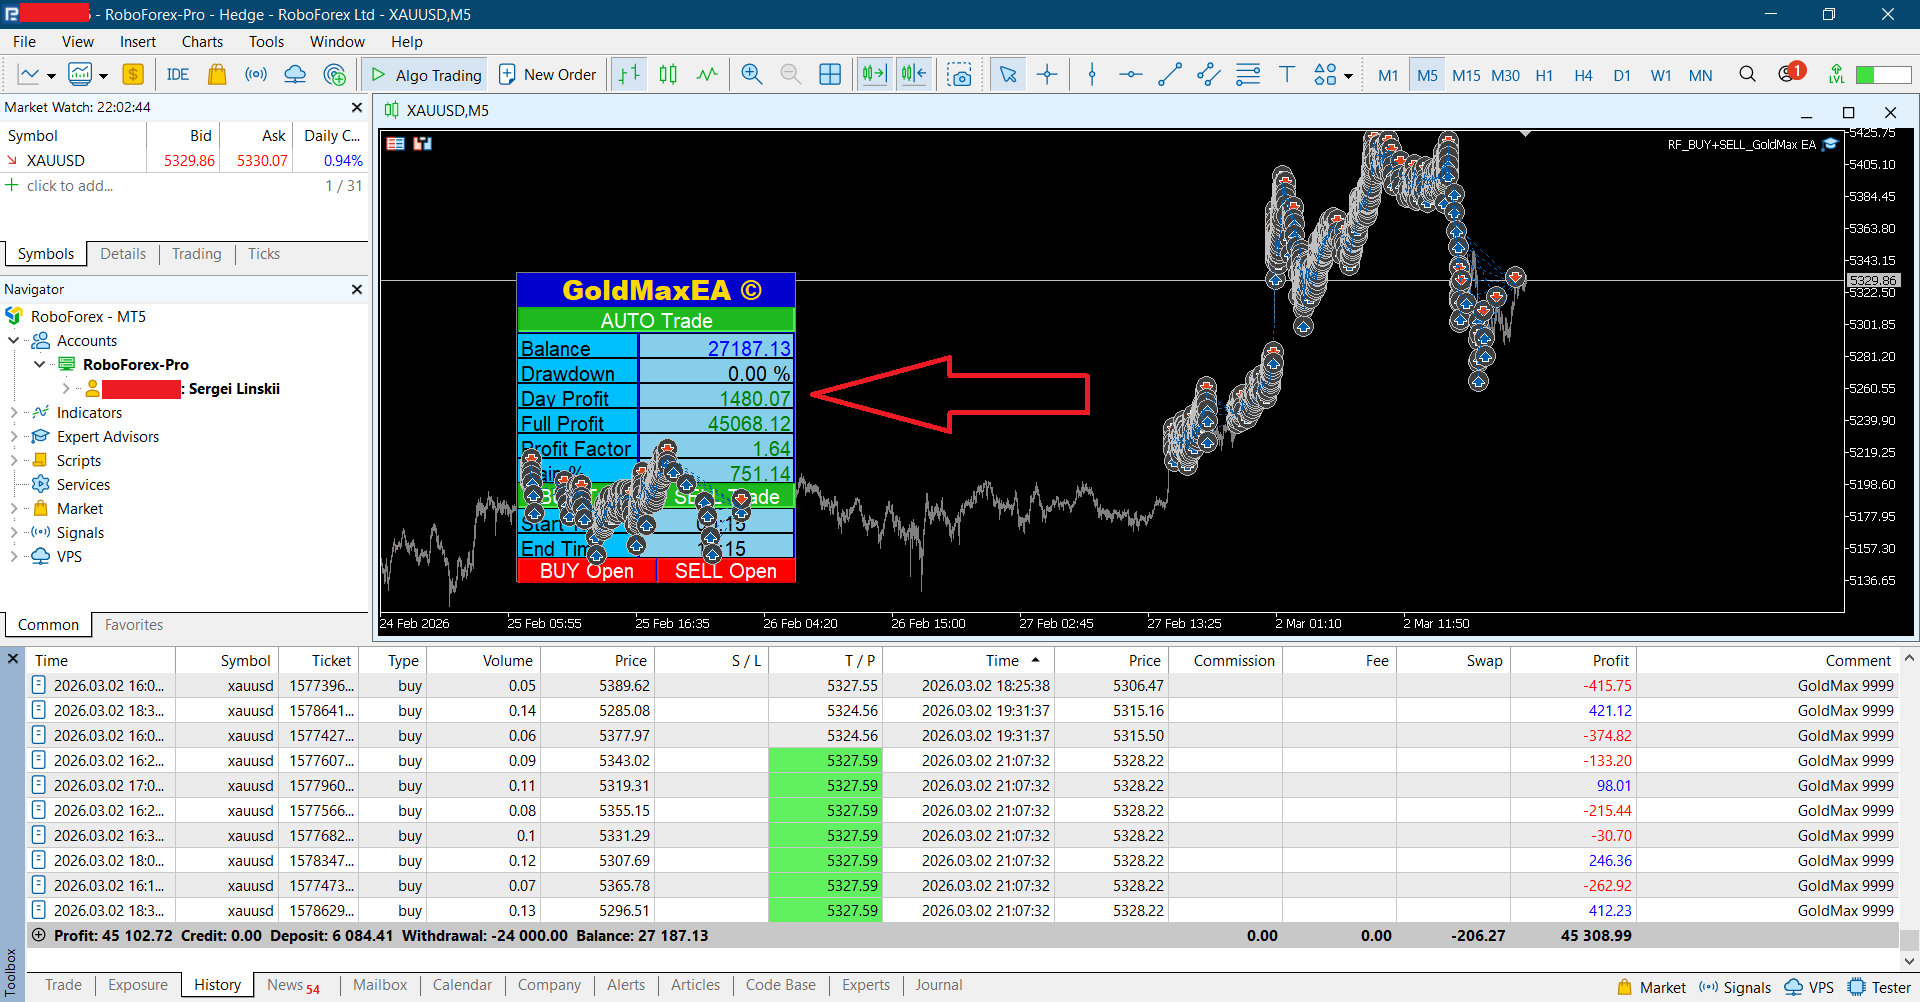The height and width of the screenshot is (1002, 1920).
Task: Collapse the Accounts tree node
Action: (14, 340)
